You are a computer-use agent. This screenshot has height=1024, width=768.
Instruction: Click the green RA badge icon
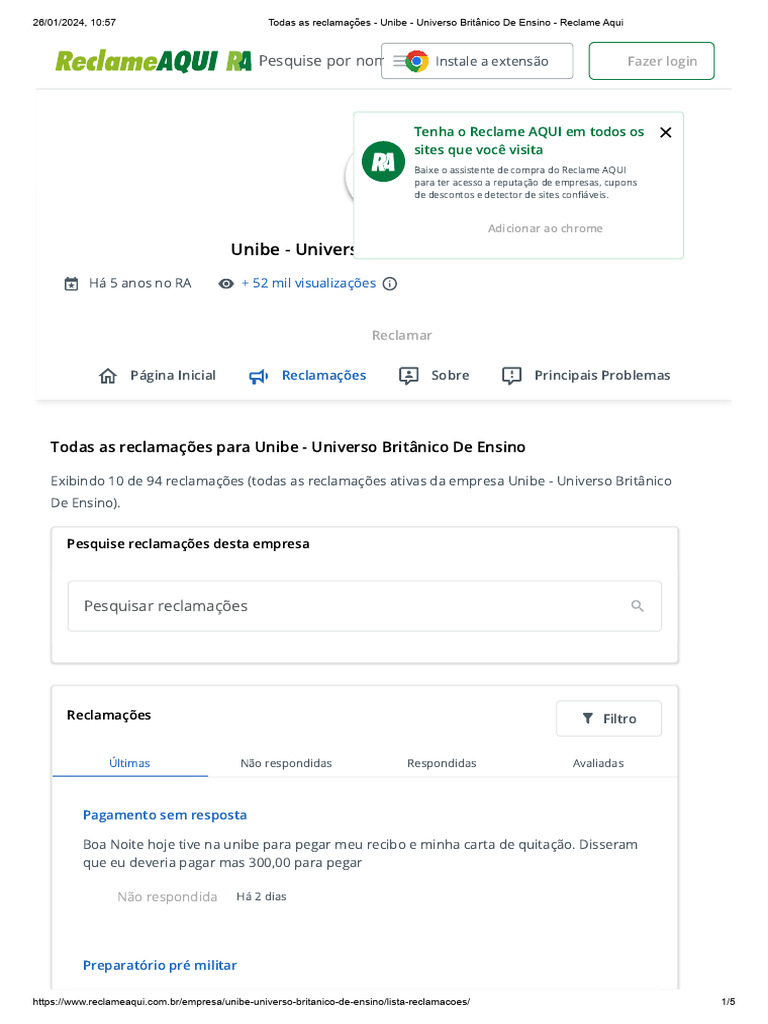383,162
